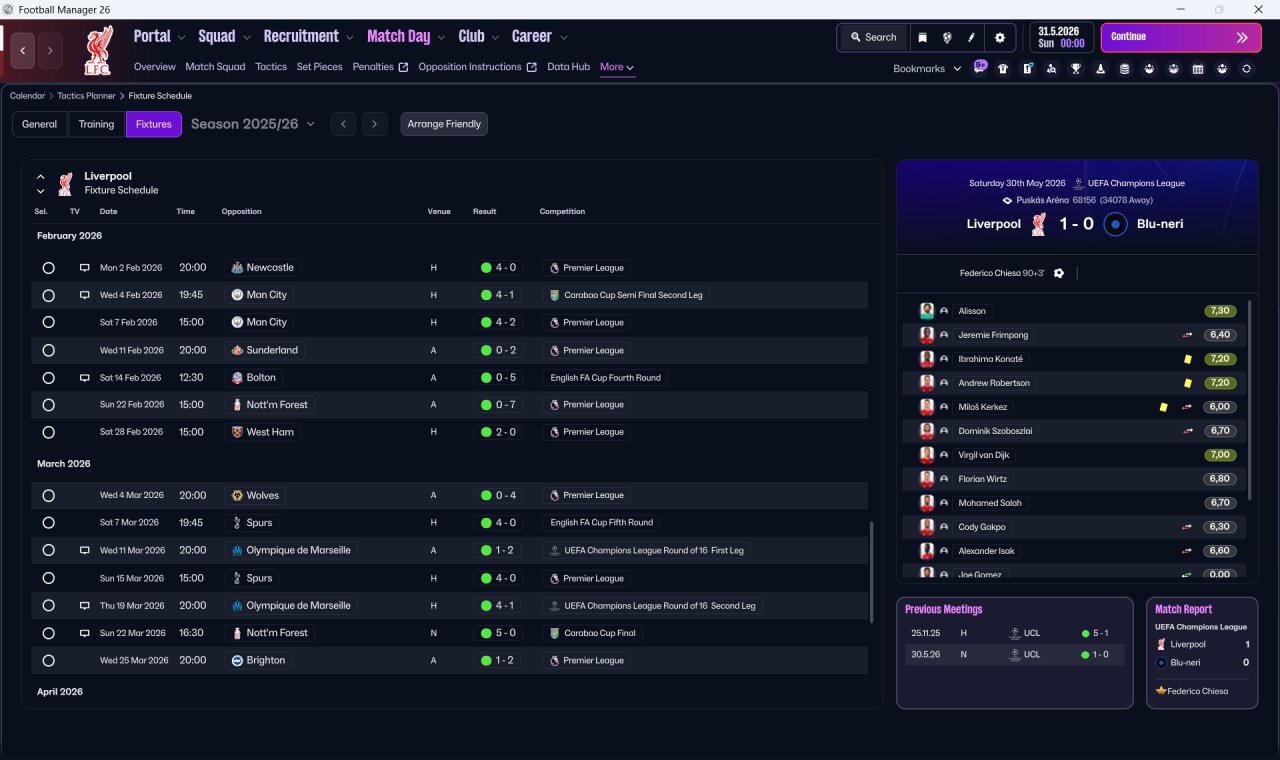Switch to the Training tab
The width and height of the screenshot is (1280, 760).
[x=96, y=124]
